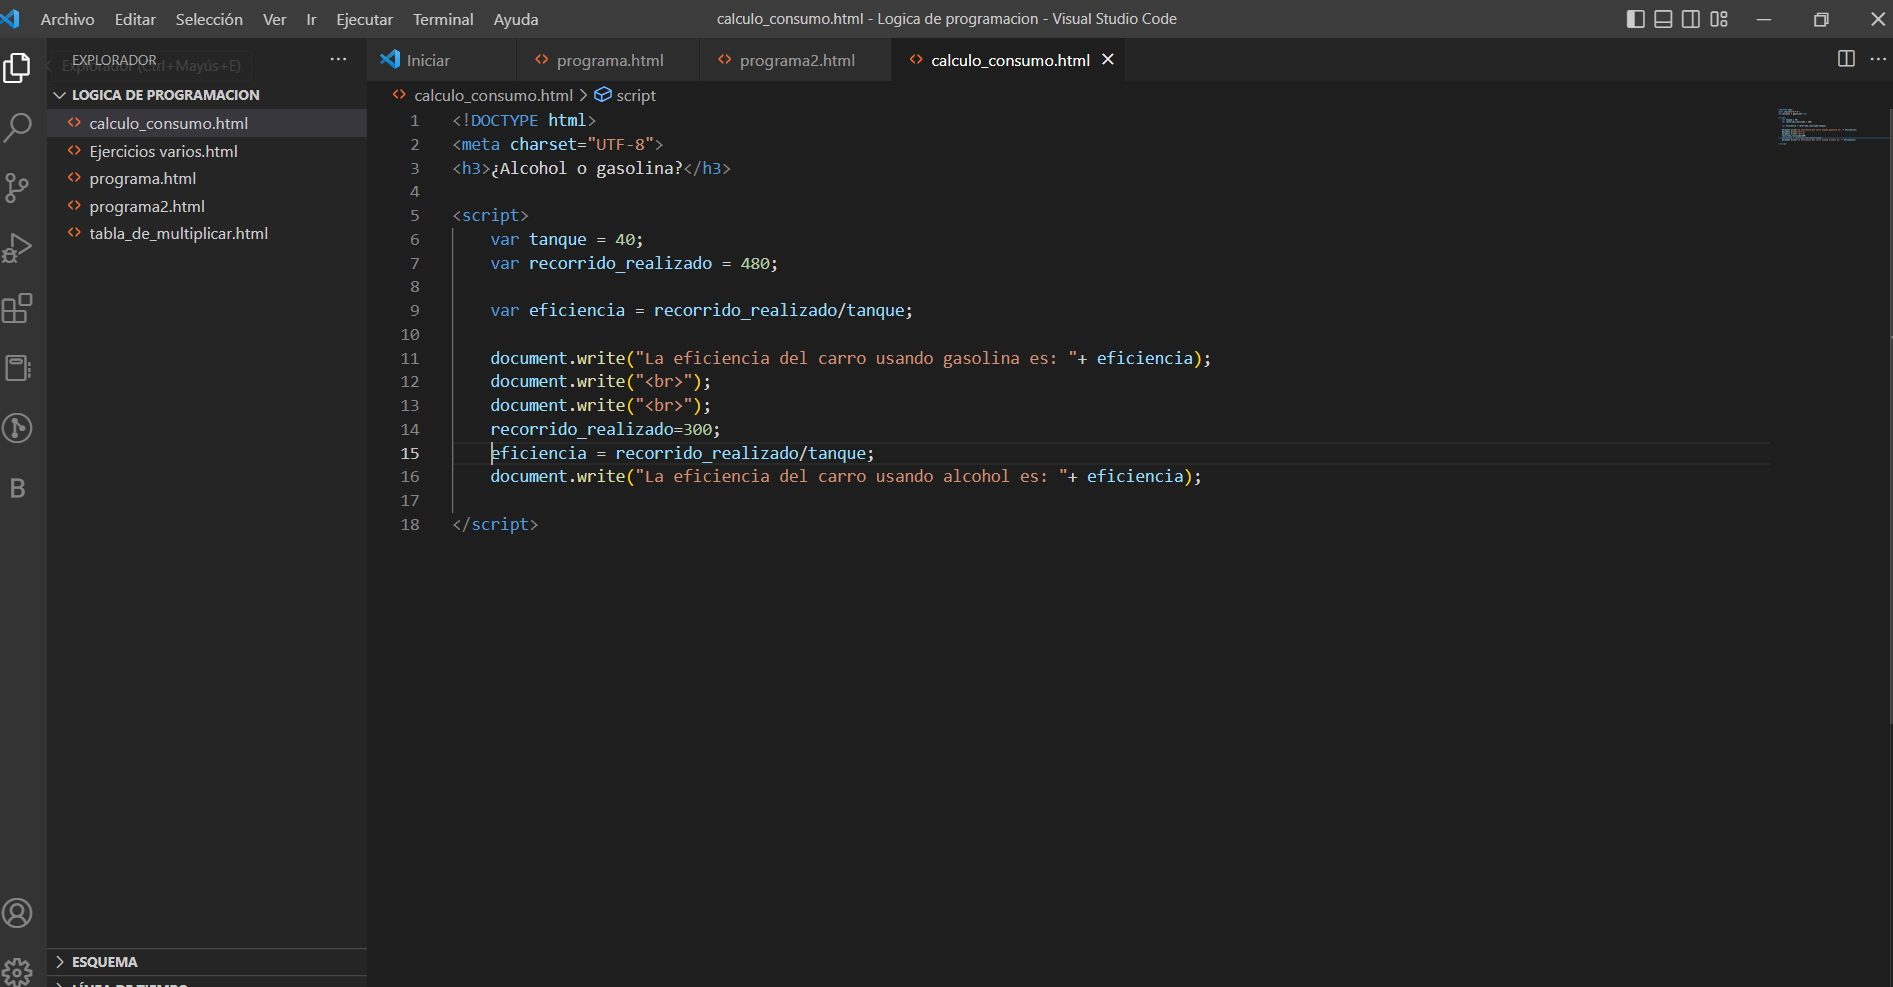This screenshot has width=1893, height=987.
Task: Click the <h3>¿Alcohol o gasolina? line
Action: tap(591, 168)
